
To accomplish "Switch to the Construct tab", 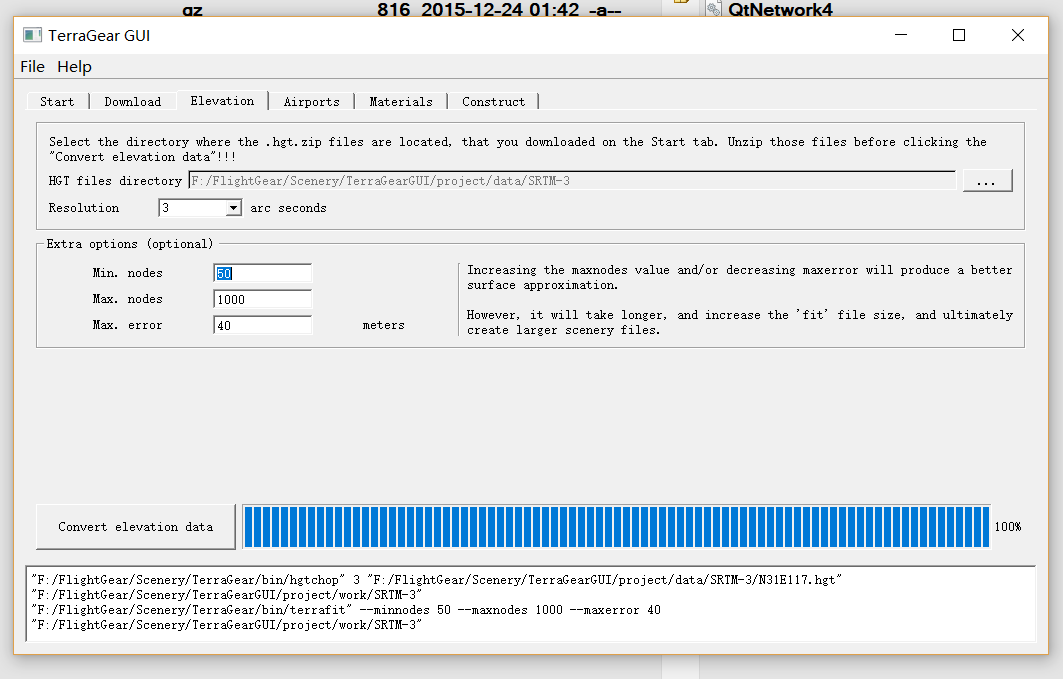I will [x=494, y=102].
